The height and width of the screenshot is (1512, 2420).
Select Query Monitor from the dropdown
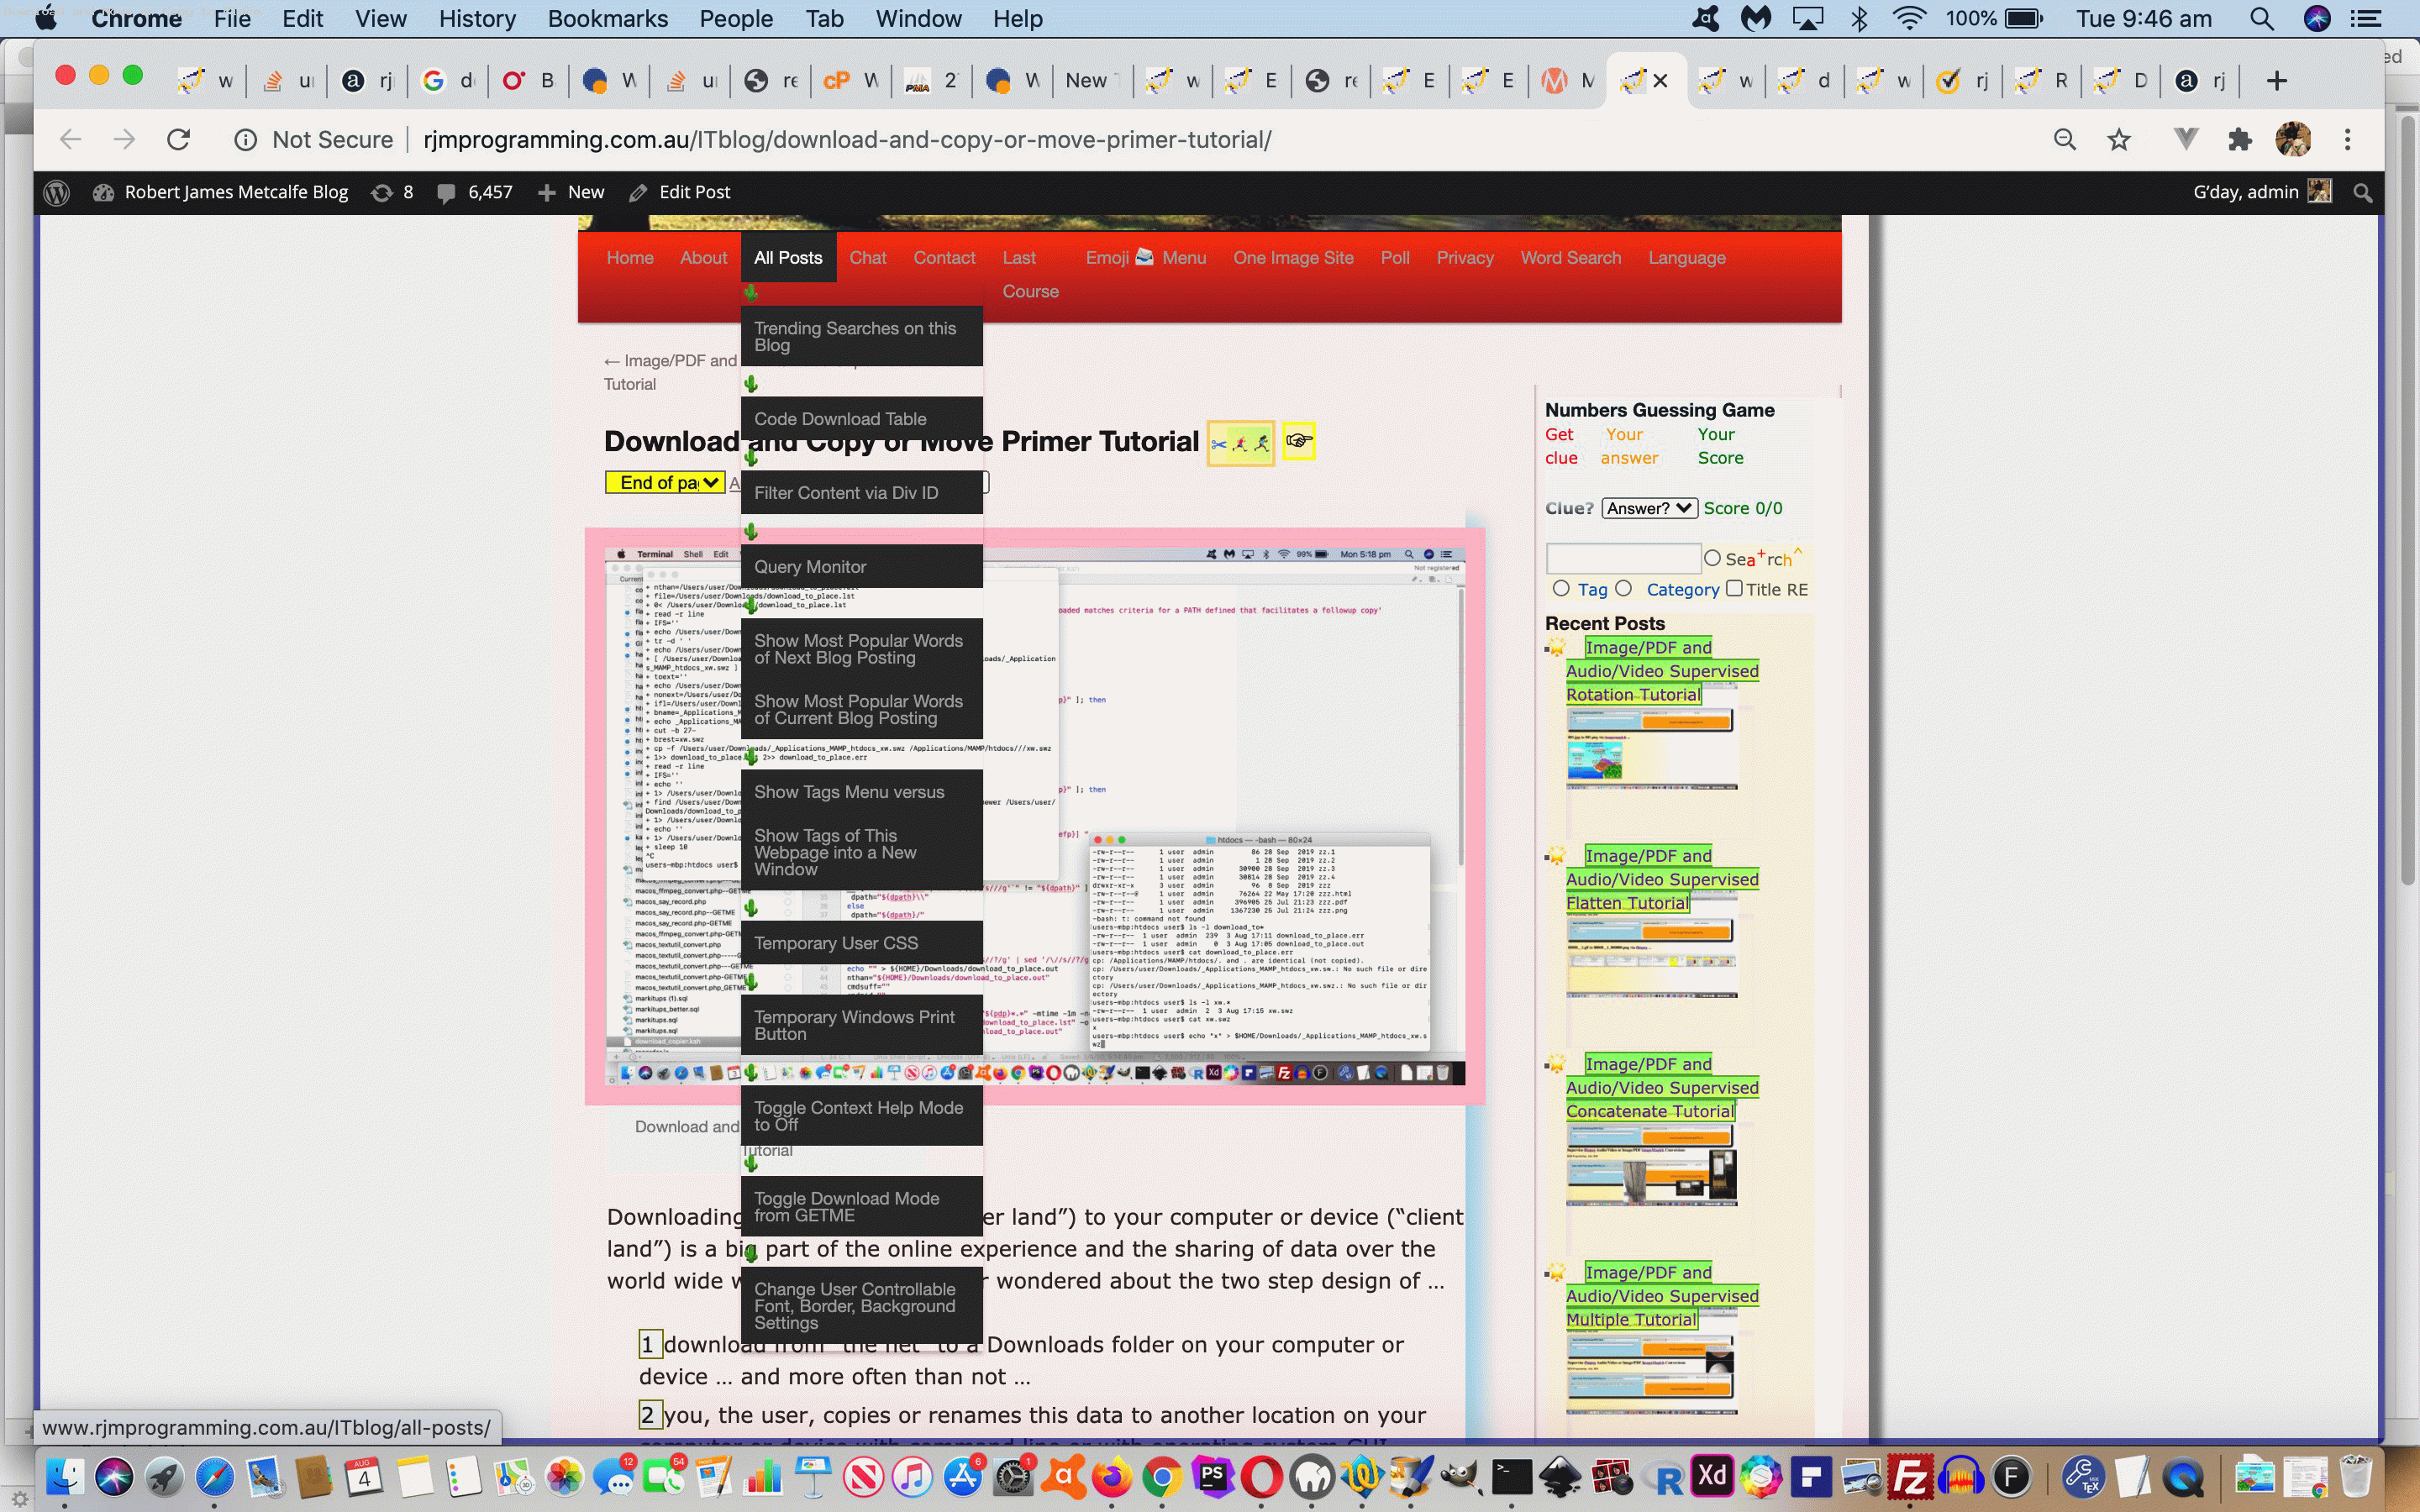(x=861, y=567)
